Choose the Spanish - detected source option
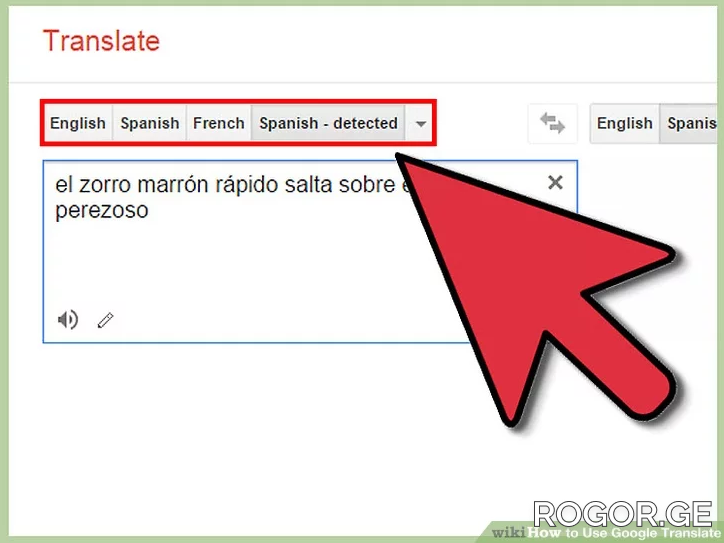Image resolution: width=724 pixels, height=543 pixels. click(x=328, y=123)
